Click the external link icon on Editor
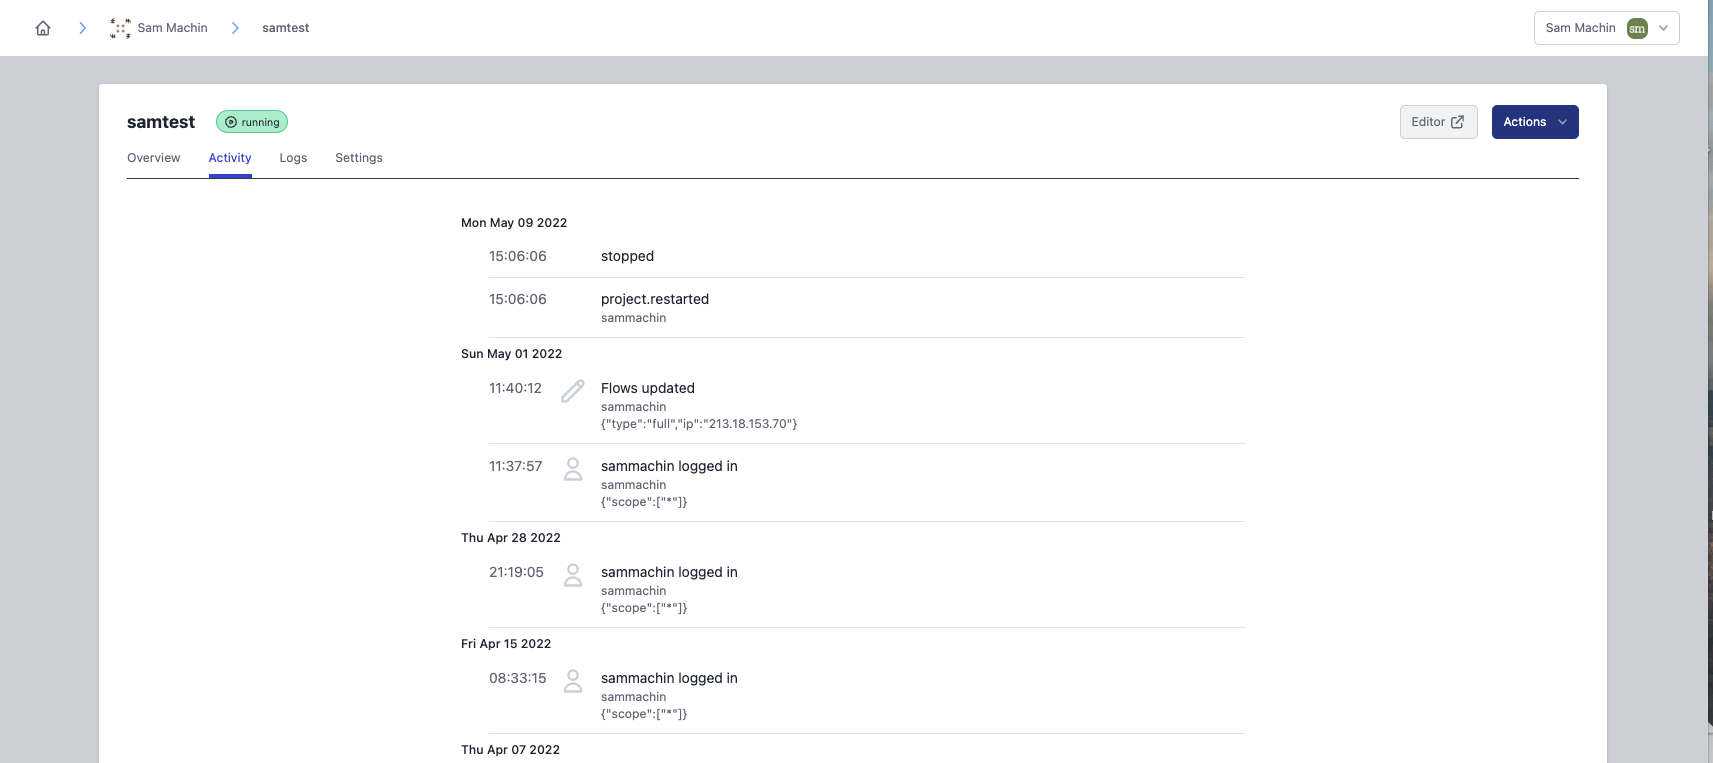The width and height of the screenshot is (1713, 763). (x=1457, y=122)
